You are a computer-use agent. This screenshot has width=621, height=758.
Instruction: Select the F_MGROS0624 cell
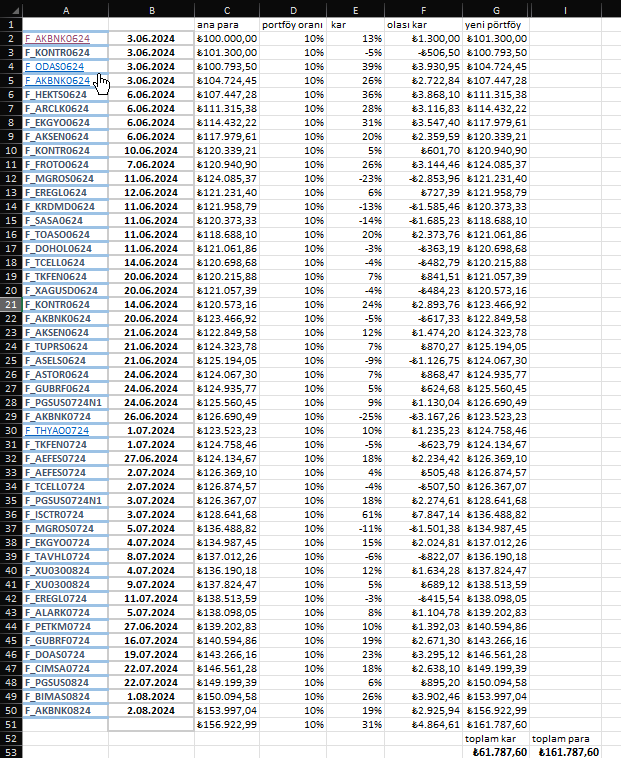[x=66, y=179]
